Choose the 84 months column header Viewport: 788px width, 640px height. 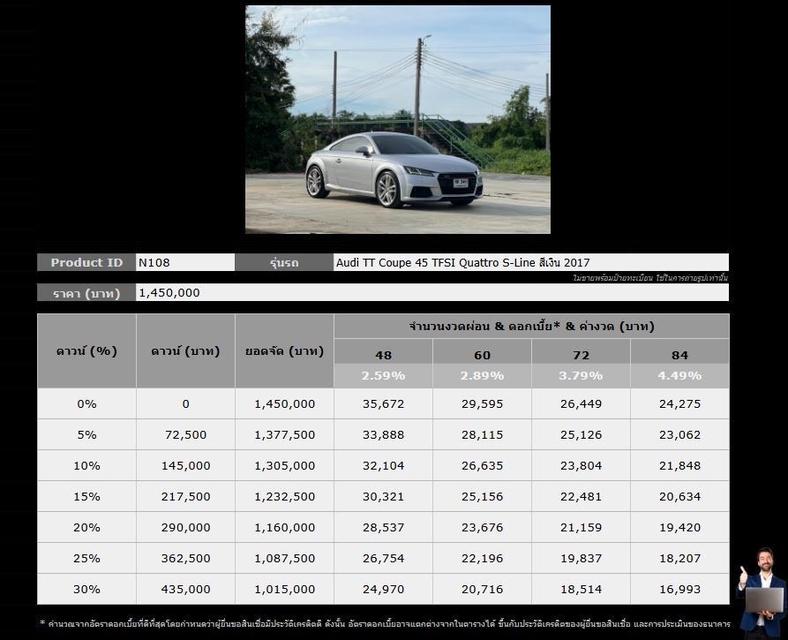[680, 355]
